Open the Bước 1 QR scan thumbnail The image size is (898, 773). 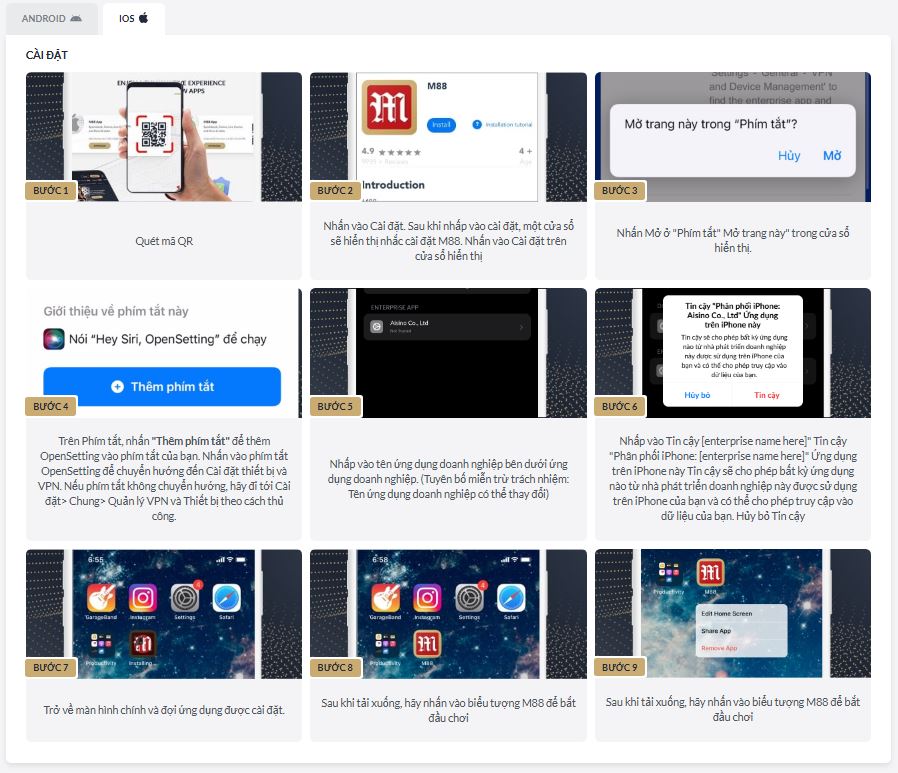coord(164,136)
